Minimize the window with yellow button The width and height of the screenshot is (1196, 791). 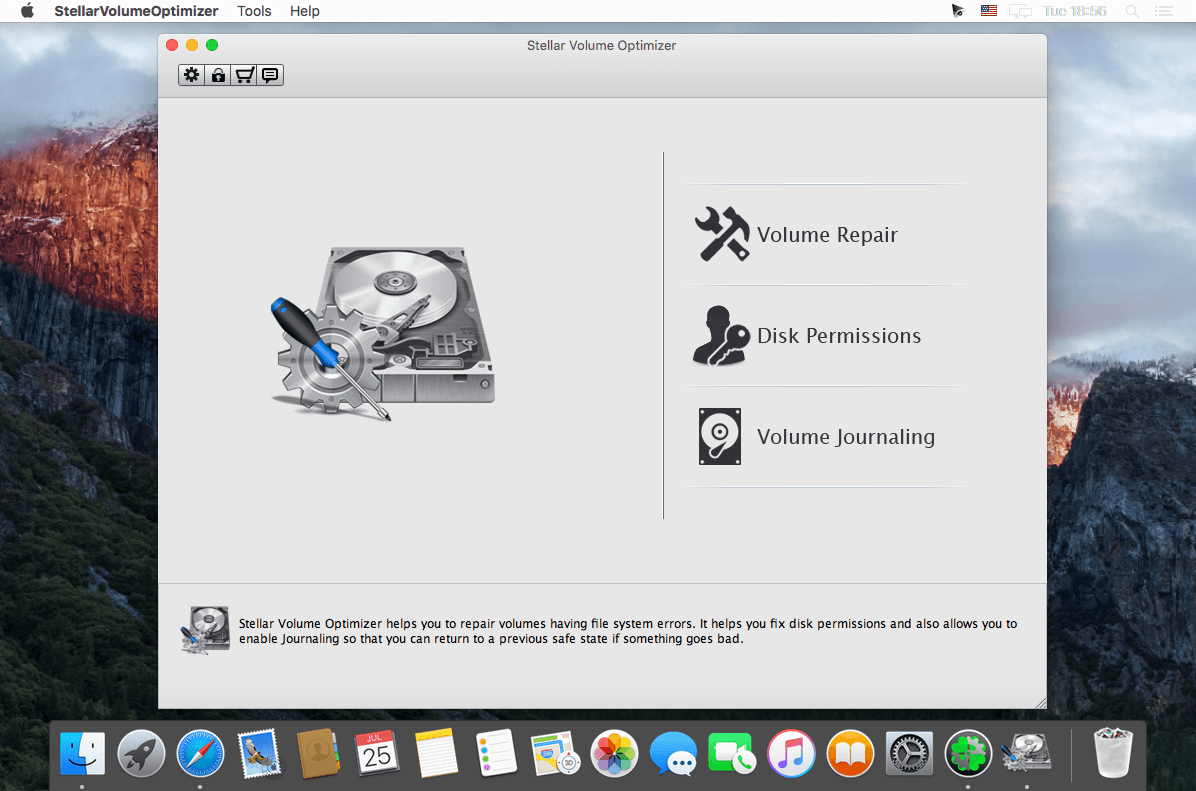click(x=192, y=45)
